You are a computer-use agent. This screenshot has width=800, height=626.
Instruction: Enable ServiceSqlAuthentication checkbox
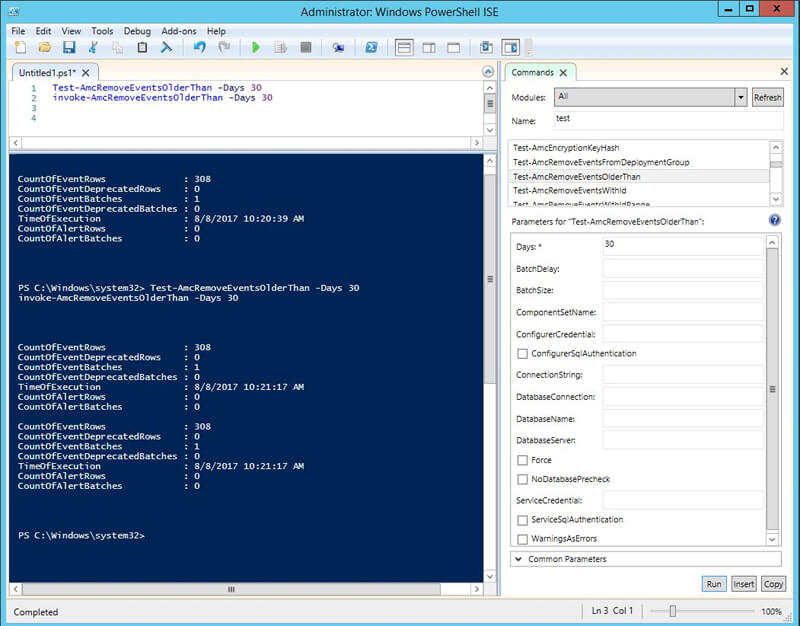(x=522, y=520)
